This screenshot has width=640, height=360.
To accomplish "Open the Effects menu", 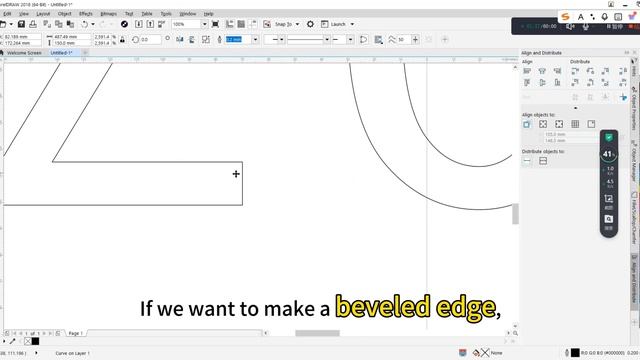I will (86, 14).
